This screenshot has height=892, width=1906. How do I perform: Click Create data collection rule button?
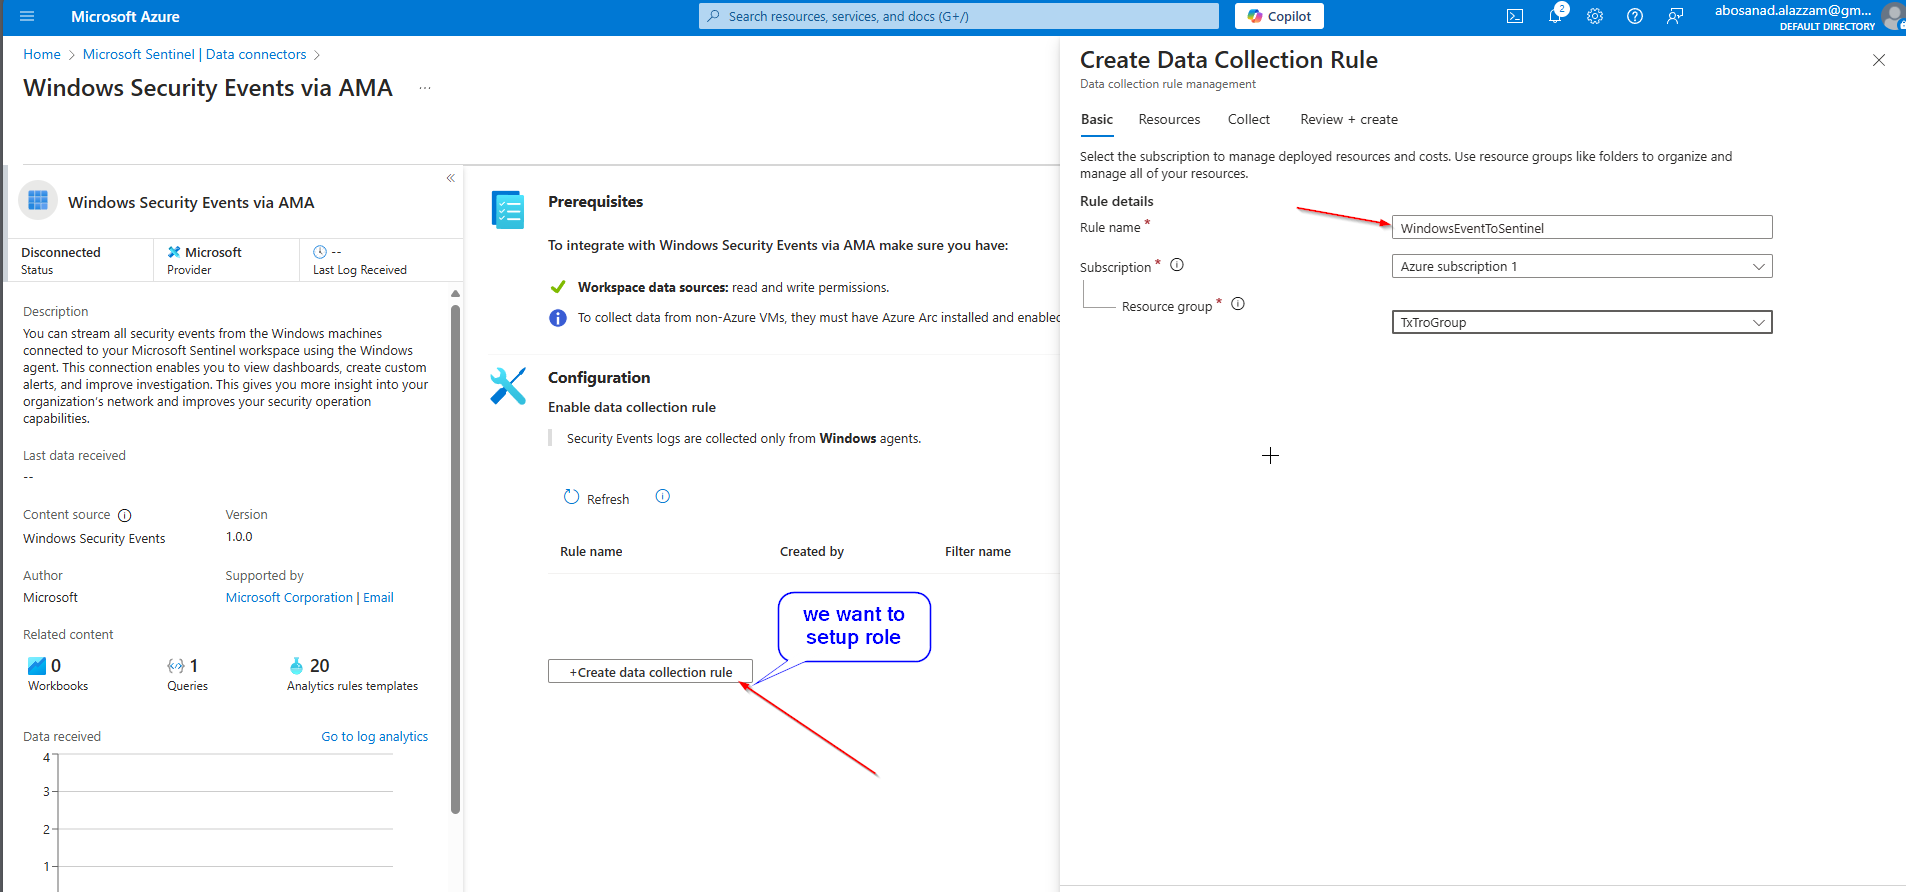coord(650,672)
